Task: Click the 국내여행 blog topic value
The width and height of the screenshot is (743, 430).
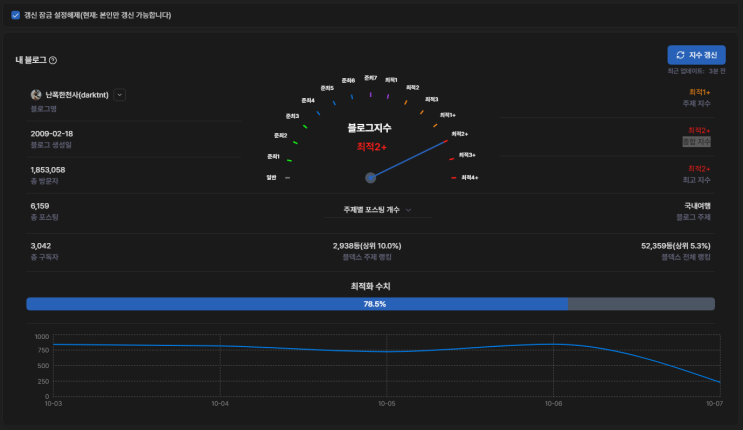Action: click(x=698, y=206)
